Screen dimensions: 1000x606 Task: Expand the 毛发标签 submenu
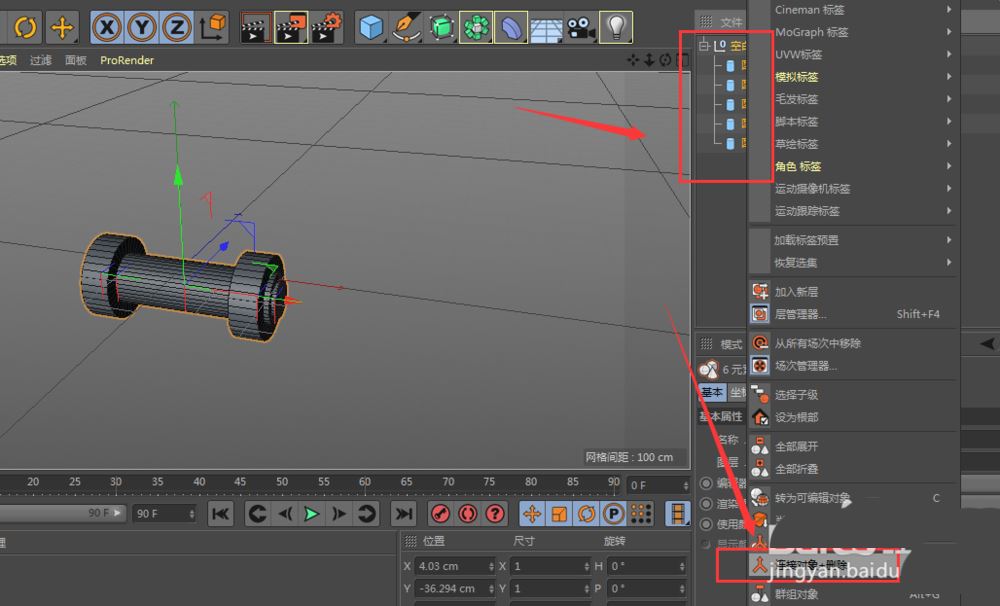855,99
